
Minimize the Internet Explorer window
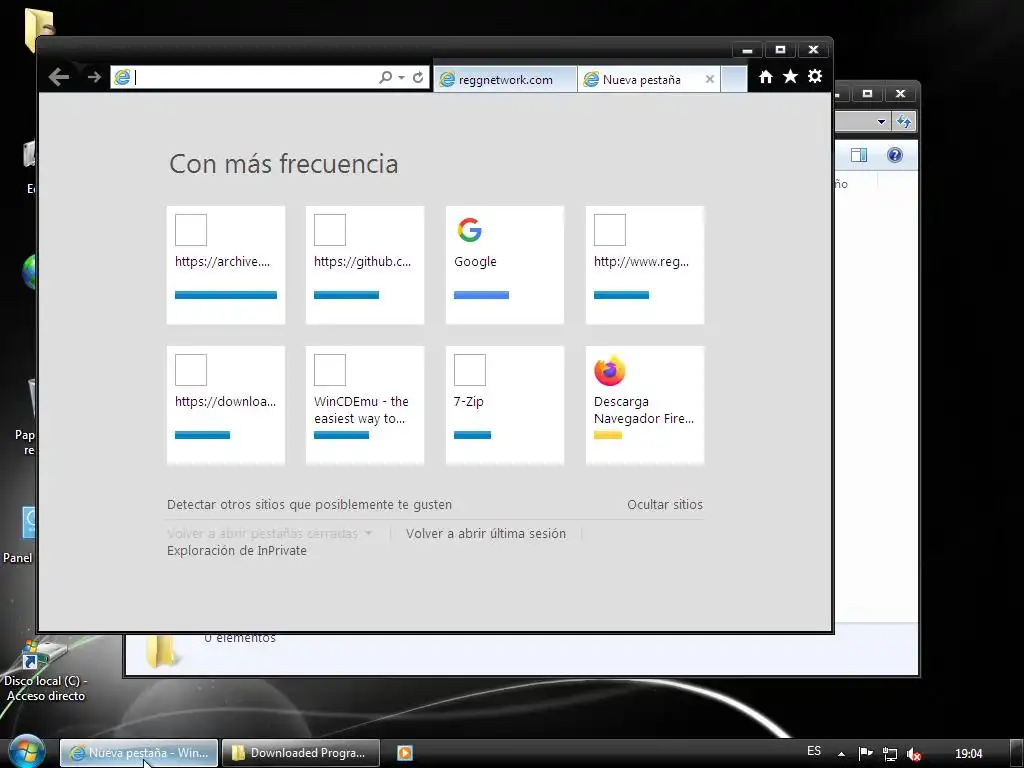(x=748, y=50)
